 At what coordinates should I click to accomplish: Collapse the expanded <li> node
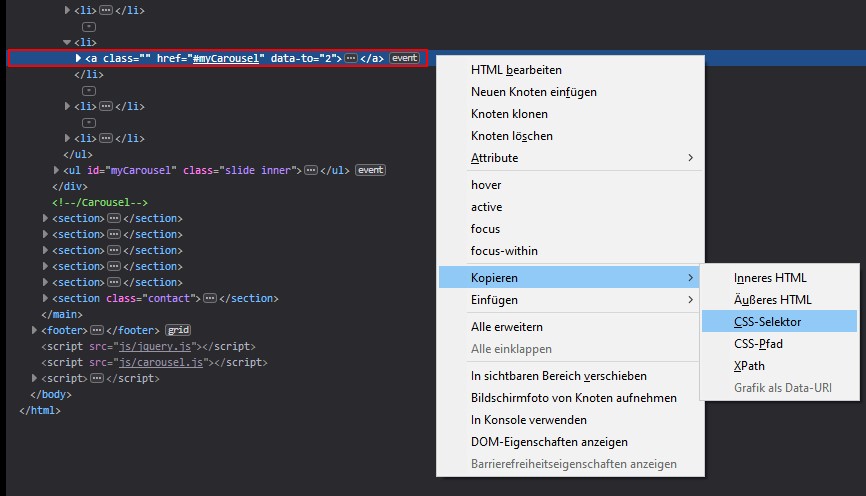click(67, 42)
